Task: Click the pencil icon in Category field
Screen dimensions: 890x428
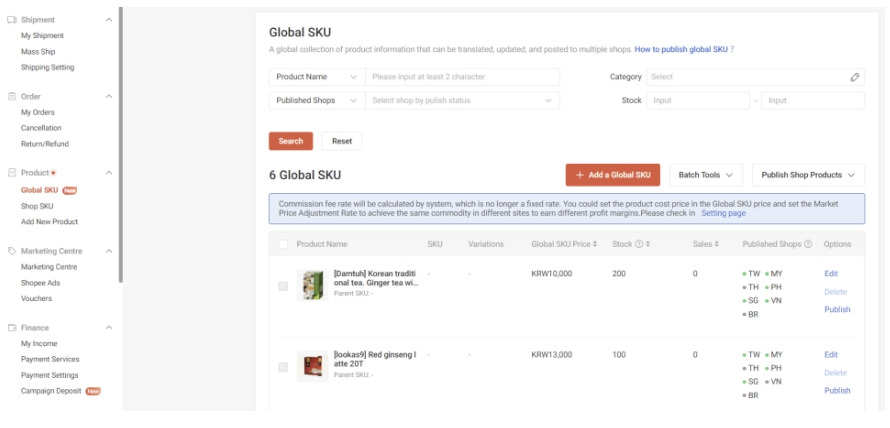Action: (855, 77)
